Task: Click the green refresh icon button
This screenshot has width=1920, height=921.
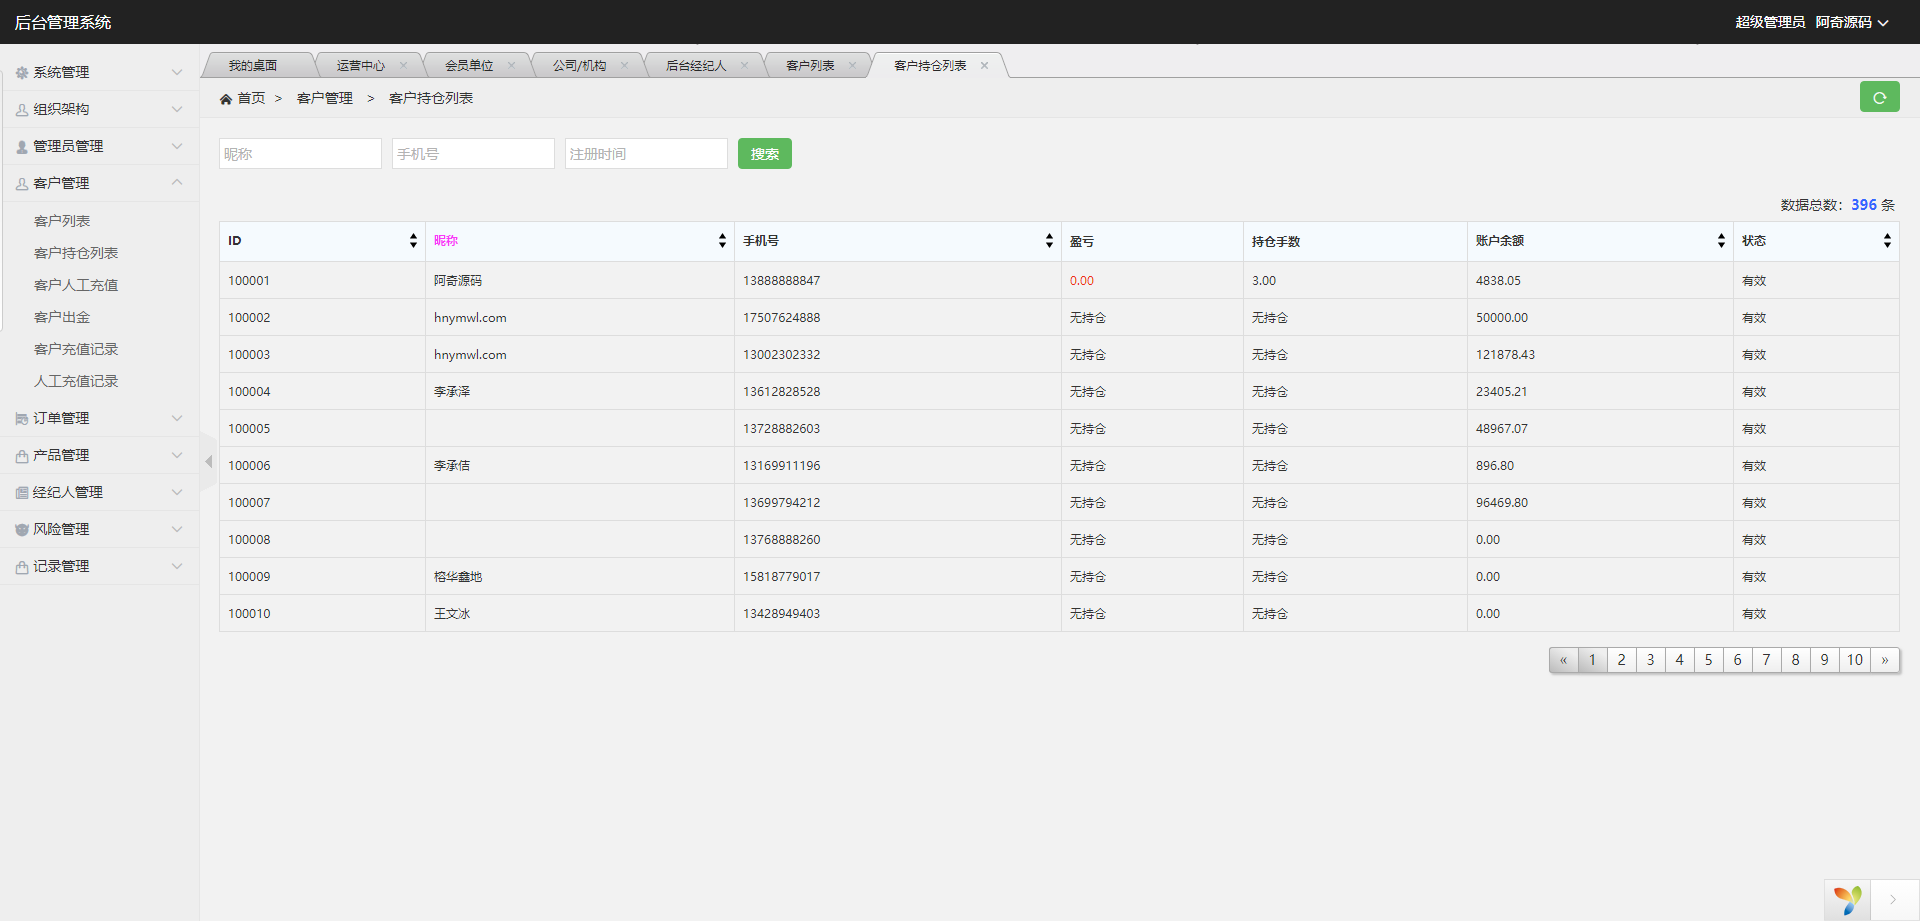Action: (x=1879, y=97)
